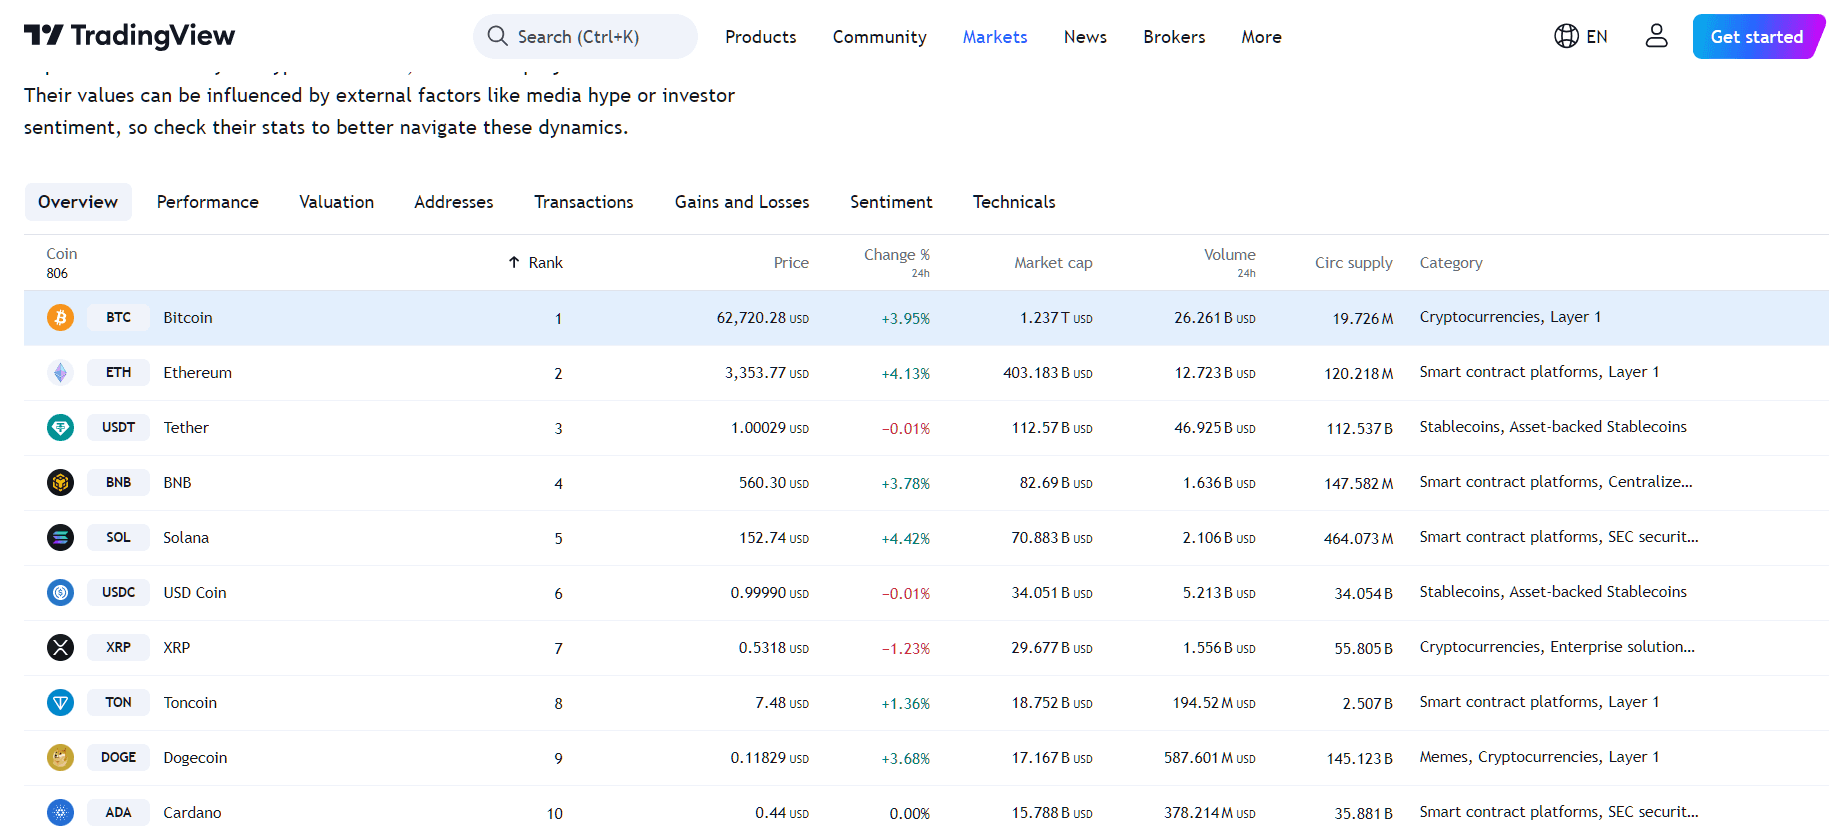Click the SOL ticker badge
Viewport: 1839px width, 835px height.
[x=118, y=538]
